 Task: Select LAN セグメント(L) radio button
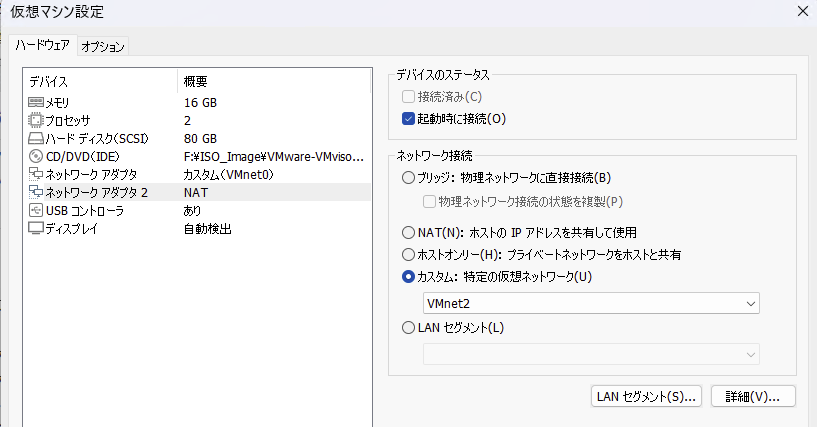click(x=408, y=328)
